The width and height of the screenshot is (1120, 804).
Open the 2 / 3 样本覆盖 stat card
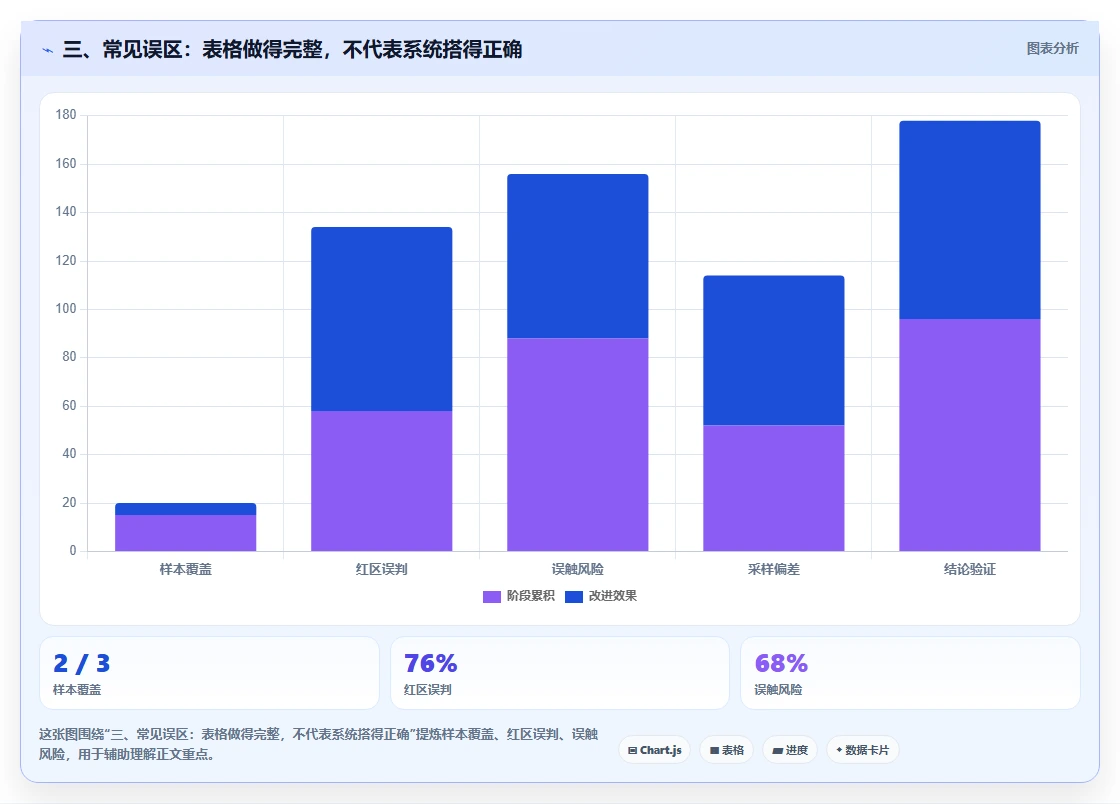tap(209, 673)
